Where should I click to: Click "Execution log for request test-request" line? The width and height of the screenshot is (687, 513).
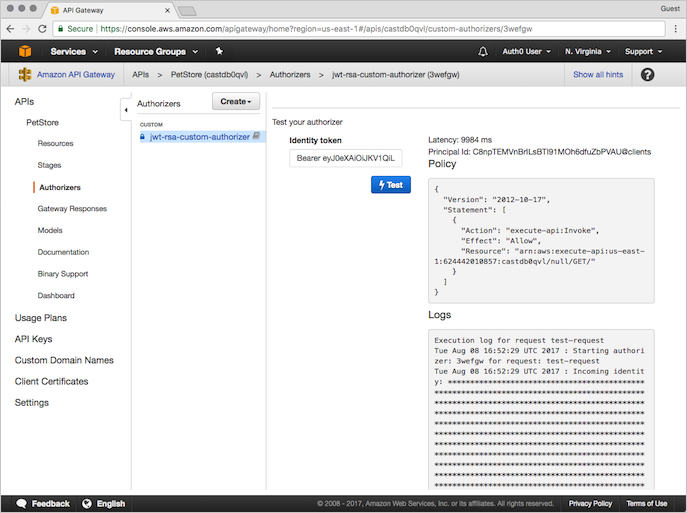[519, 340]
